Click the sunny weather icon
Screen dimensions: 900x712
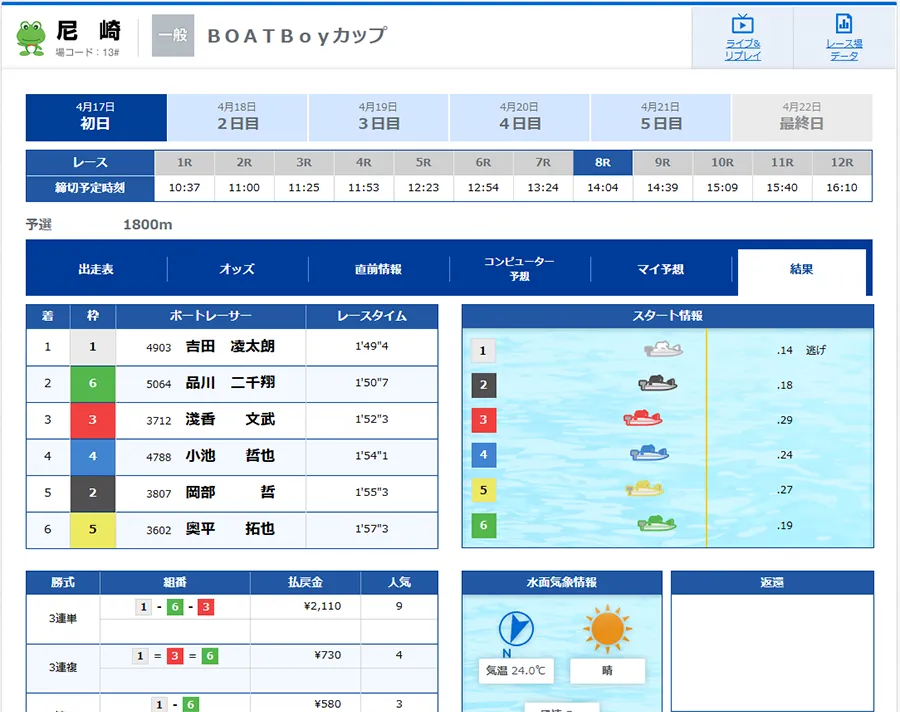tap(606, 630)
